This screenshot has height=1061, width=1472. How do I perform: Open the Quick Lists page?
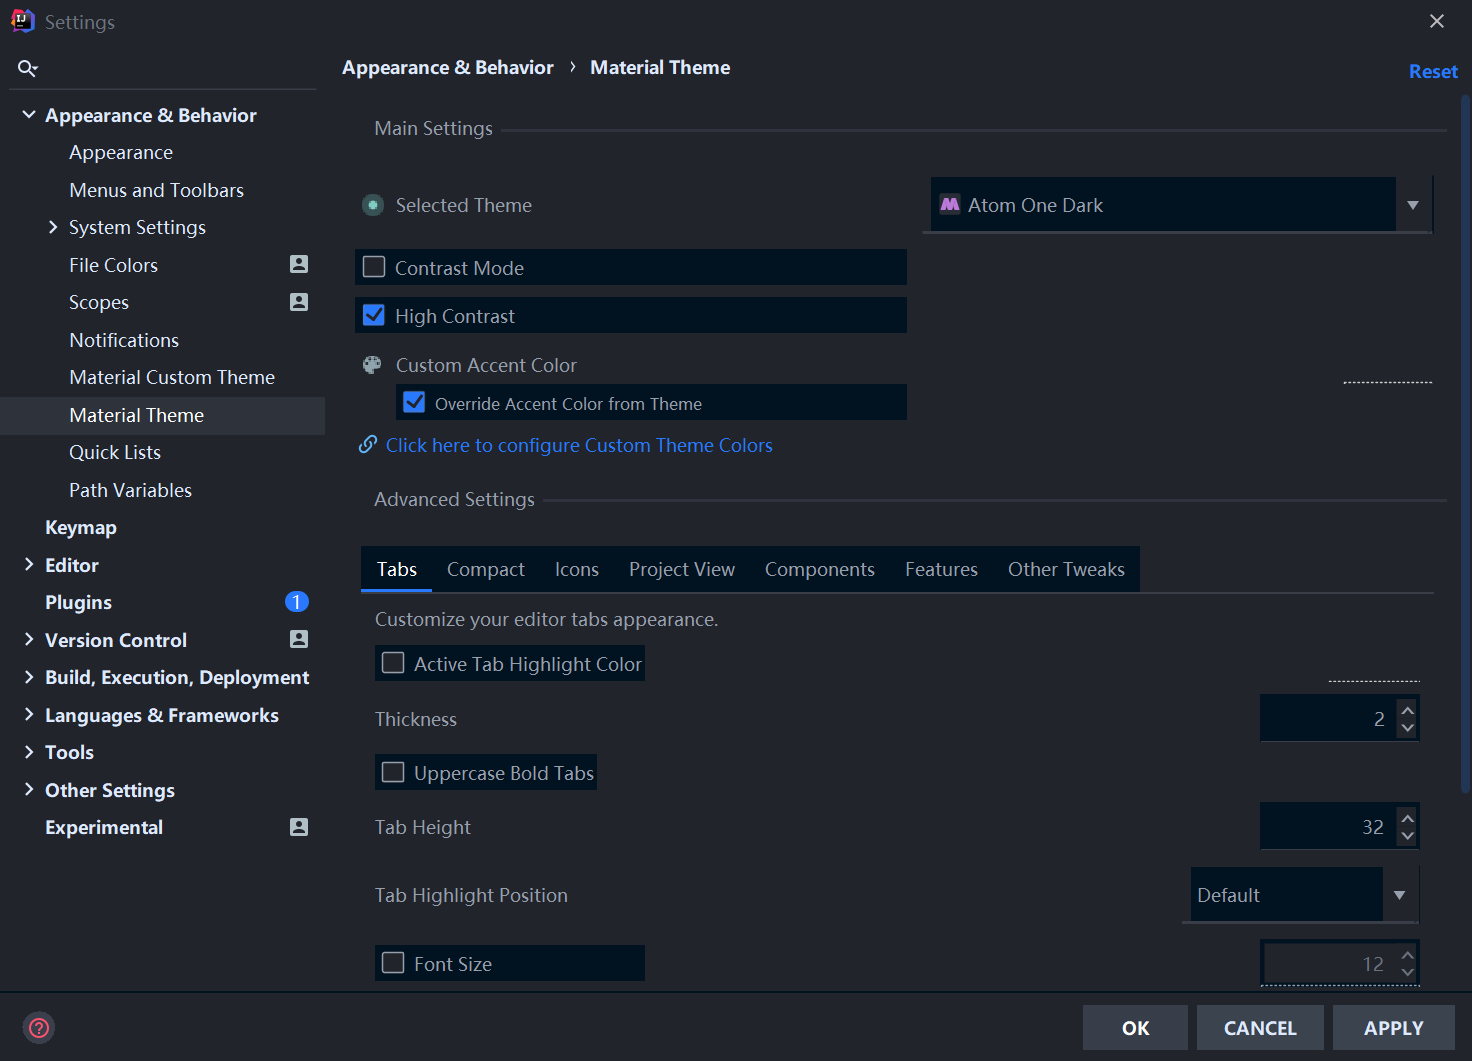tap(115, 452)
